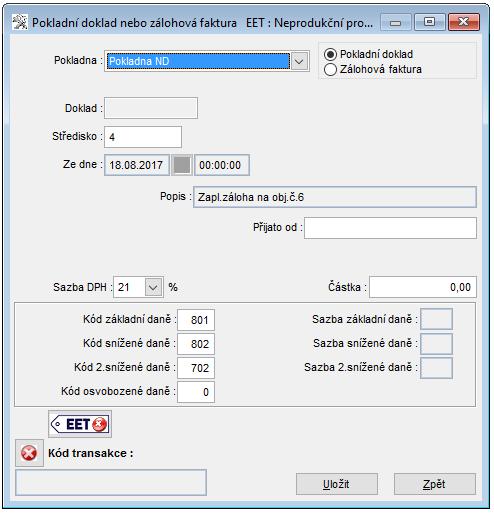Go back with the Zpět button
The width and height of the screenshot is (494, 513).
click(435, 484)
